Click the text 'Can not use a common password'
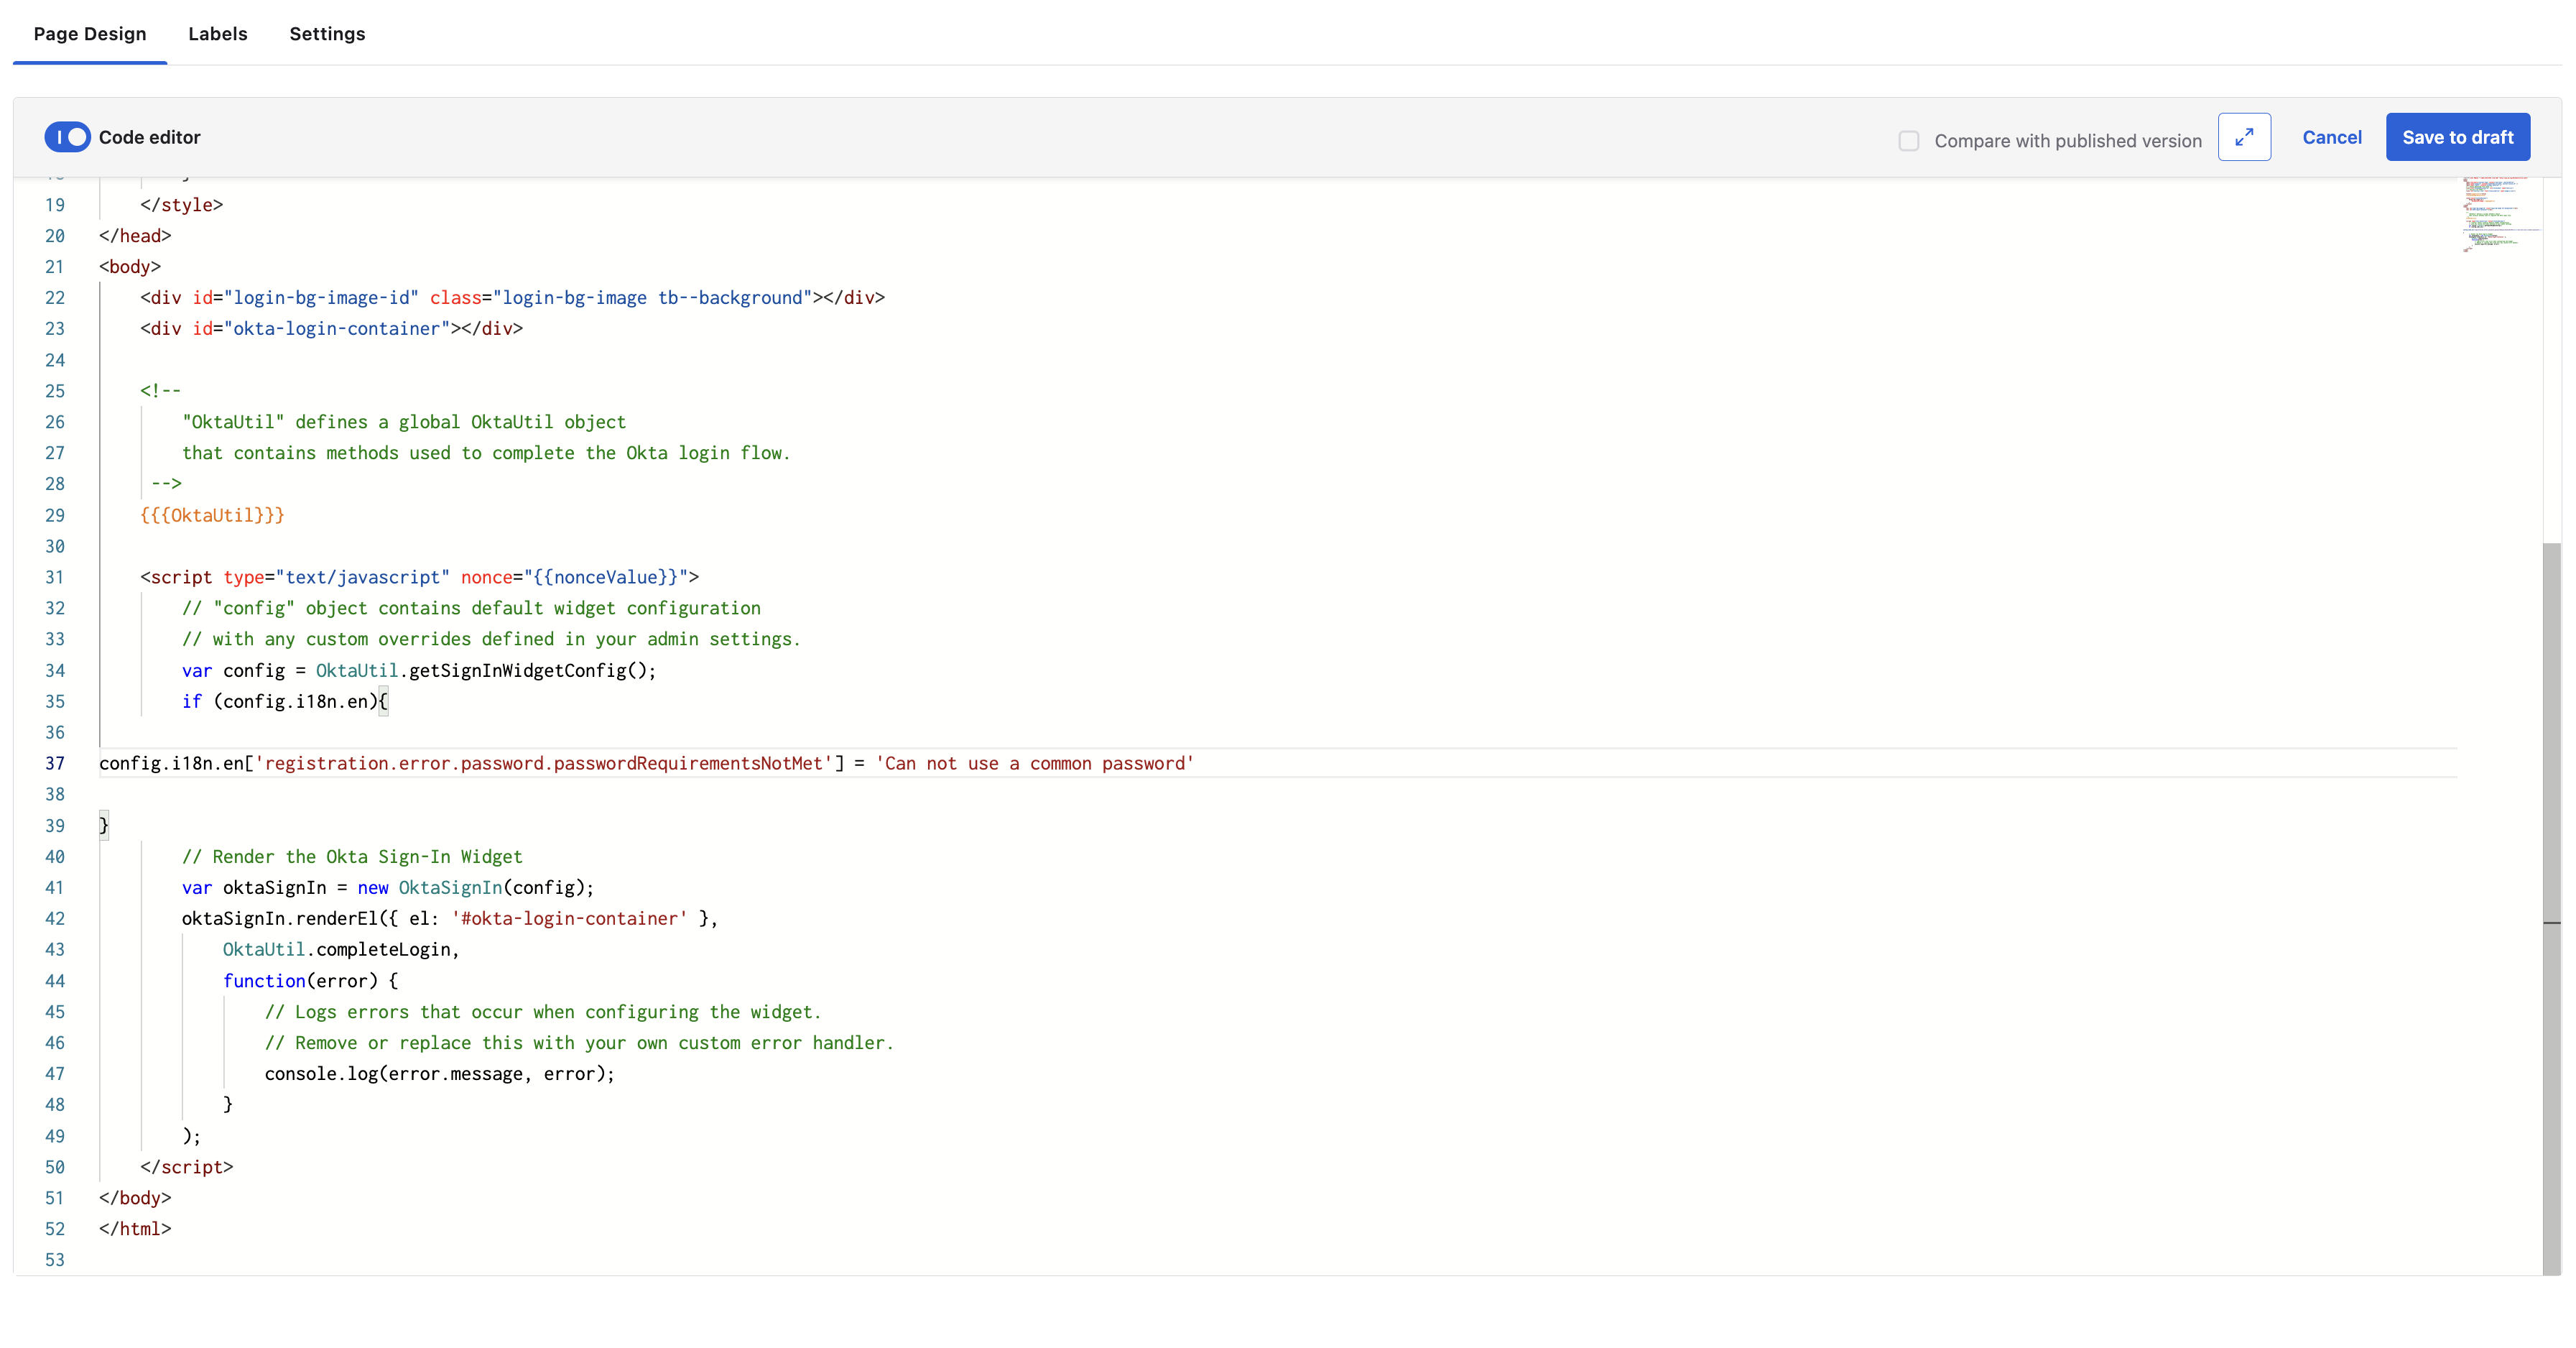The height and width of the screenshot is (1348, 2576). [x=1035, y=764]
